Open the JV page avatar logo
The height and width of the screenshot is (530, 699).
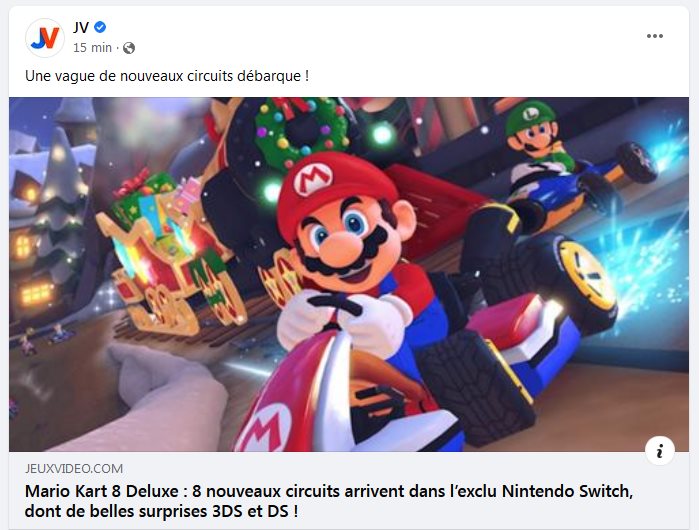[45, 38]
